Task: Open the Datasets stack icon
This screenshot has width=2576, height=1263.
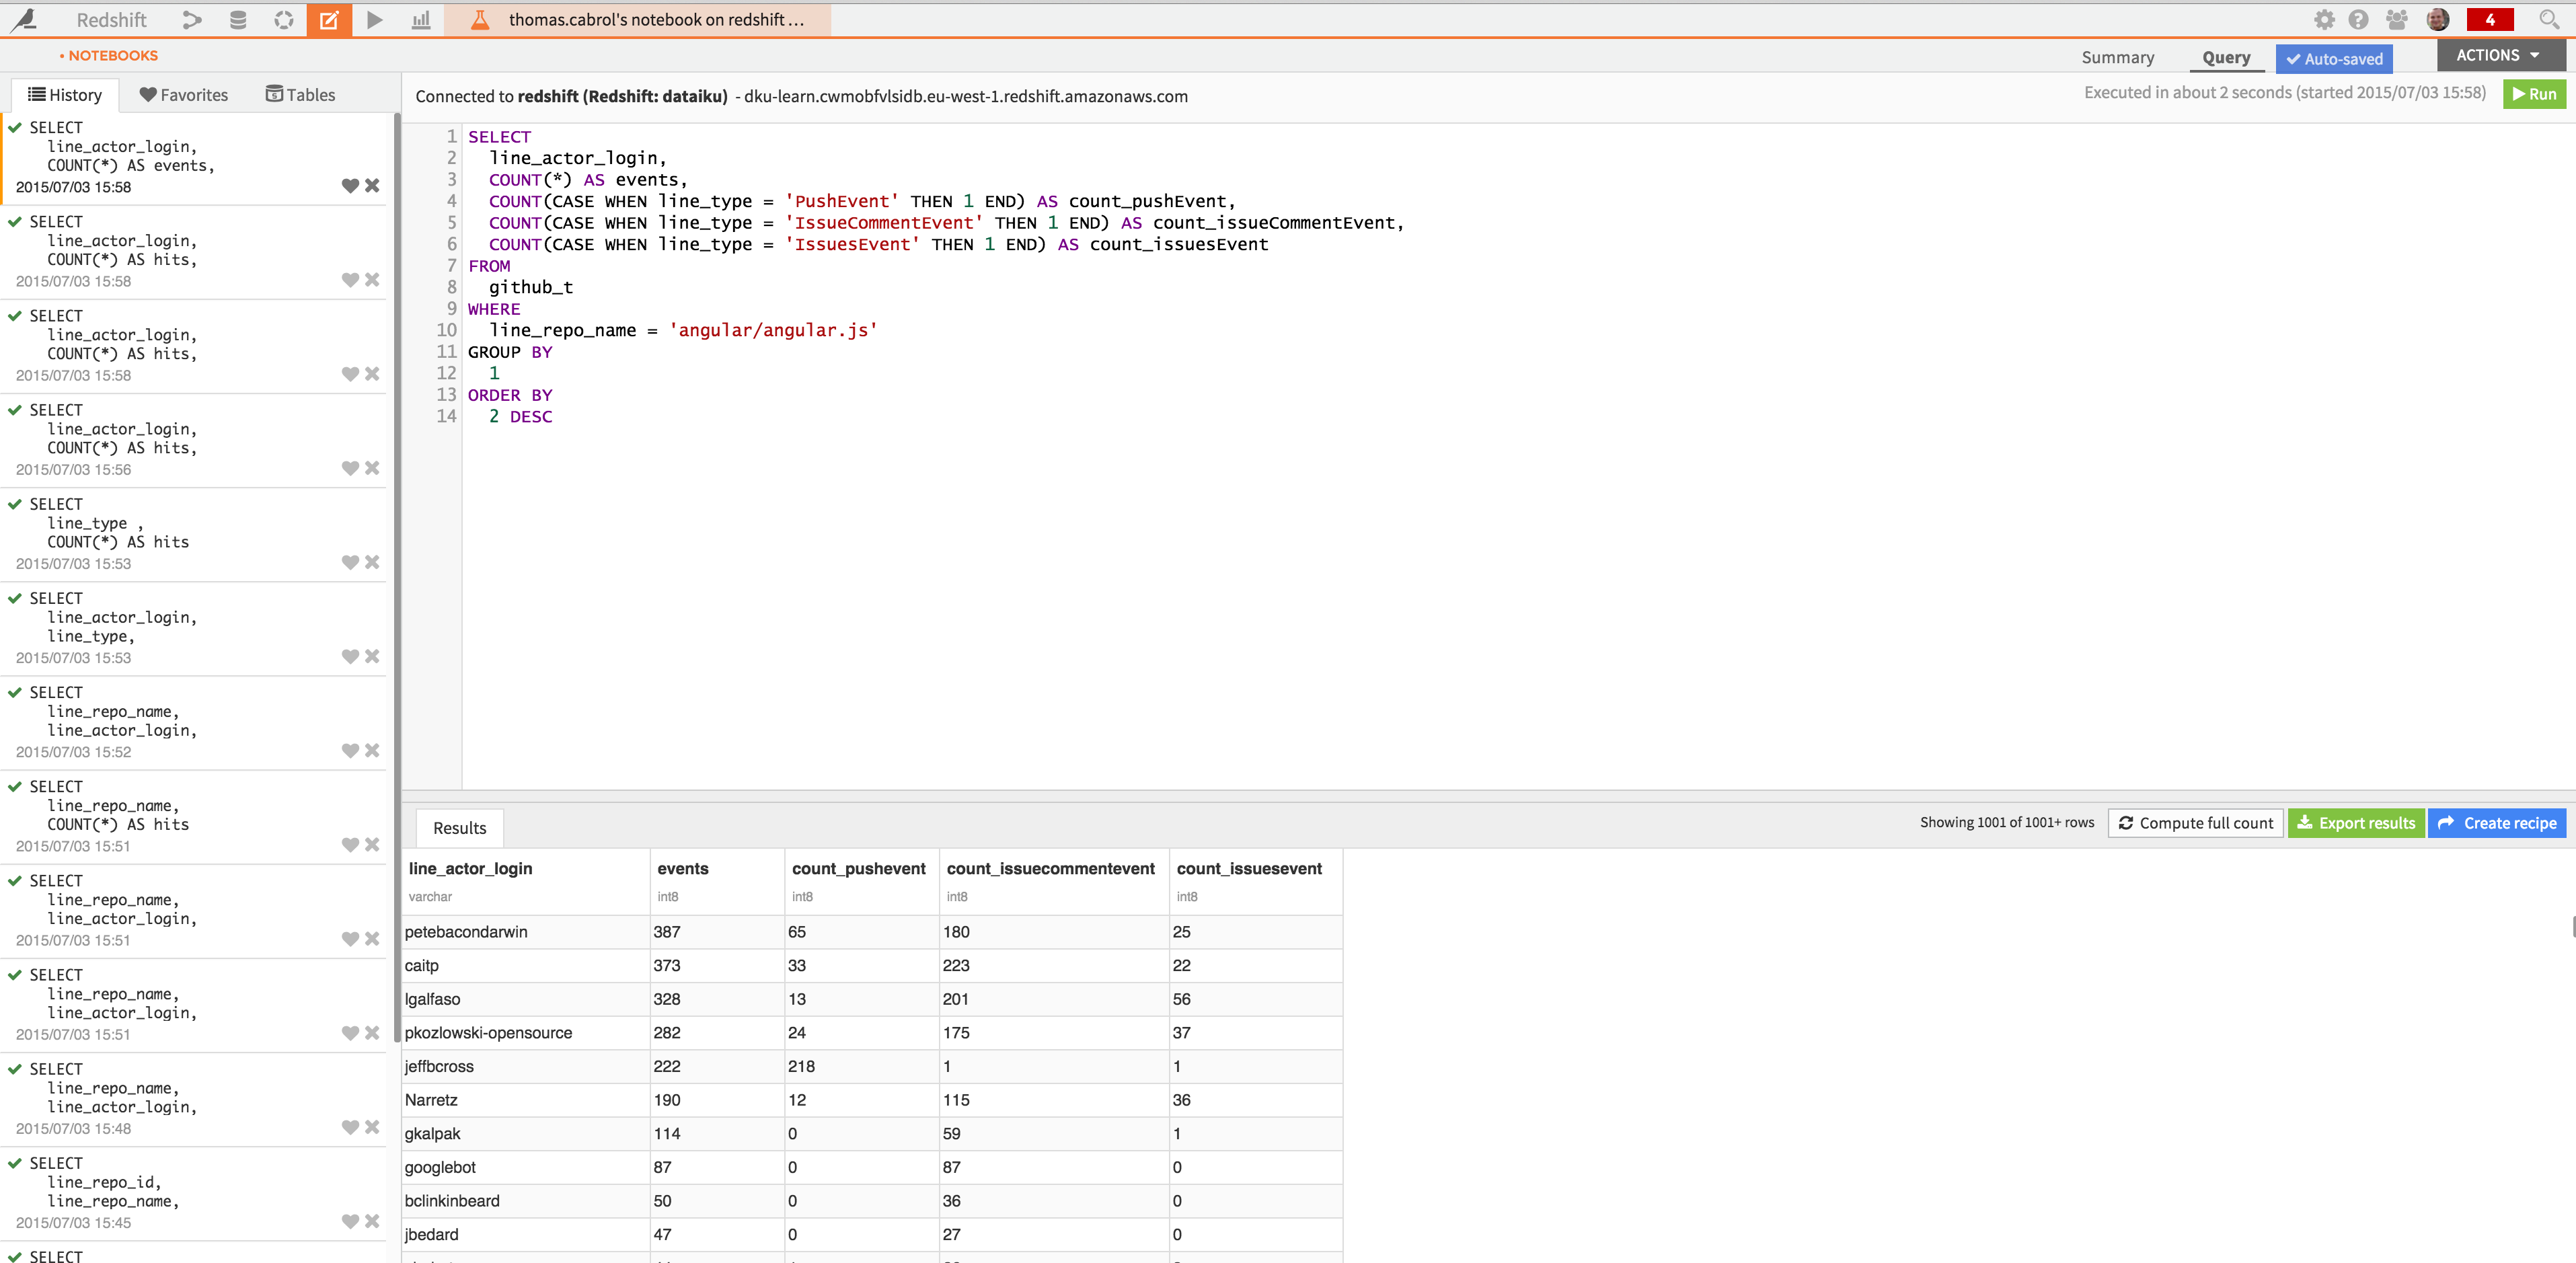Action: pyautogui.click(x=238, y=20)
